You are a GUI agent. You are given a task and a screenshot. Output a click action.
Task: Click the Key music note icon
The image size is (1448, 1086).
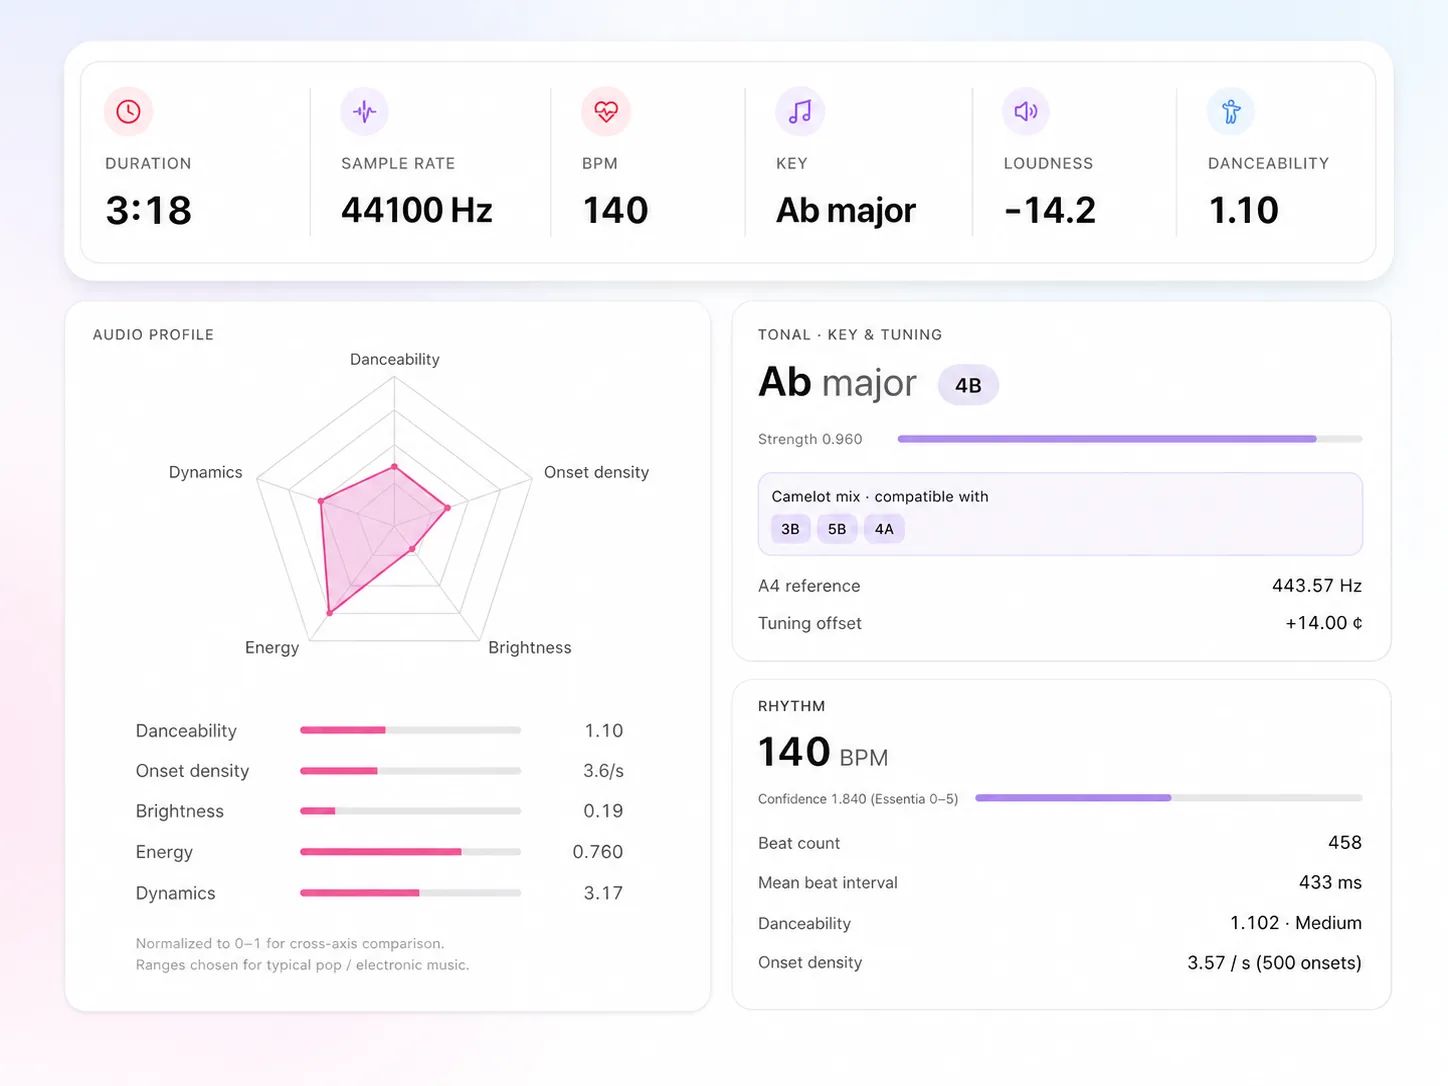(800, 111)
